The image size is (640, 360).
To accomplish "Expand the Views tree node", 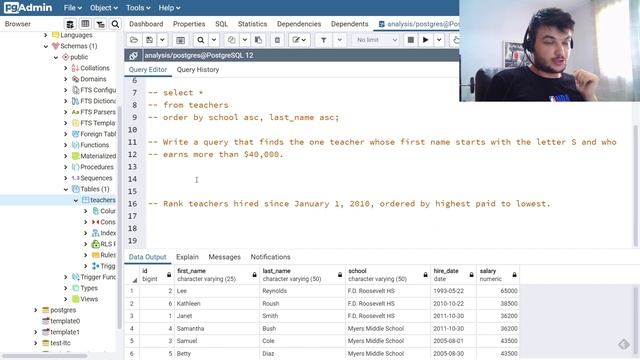I will (65, 299).
